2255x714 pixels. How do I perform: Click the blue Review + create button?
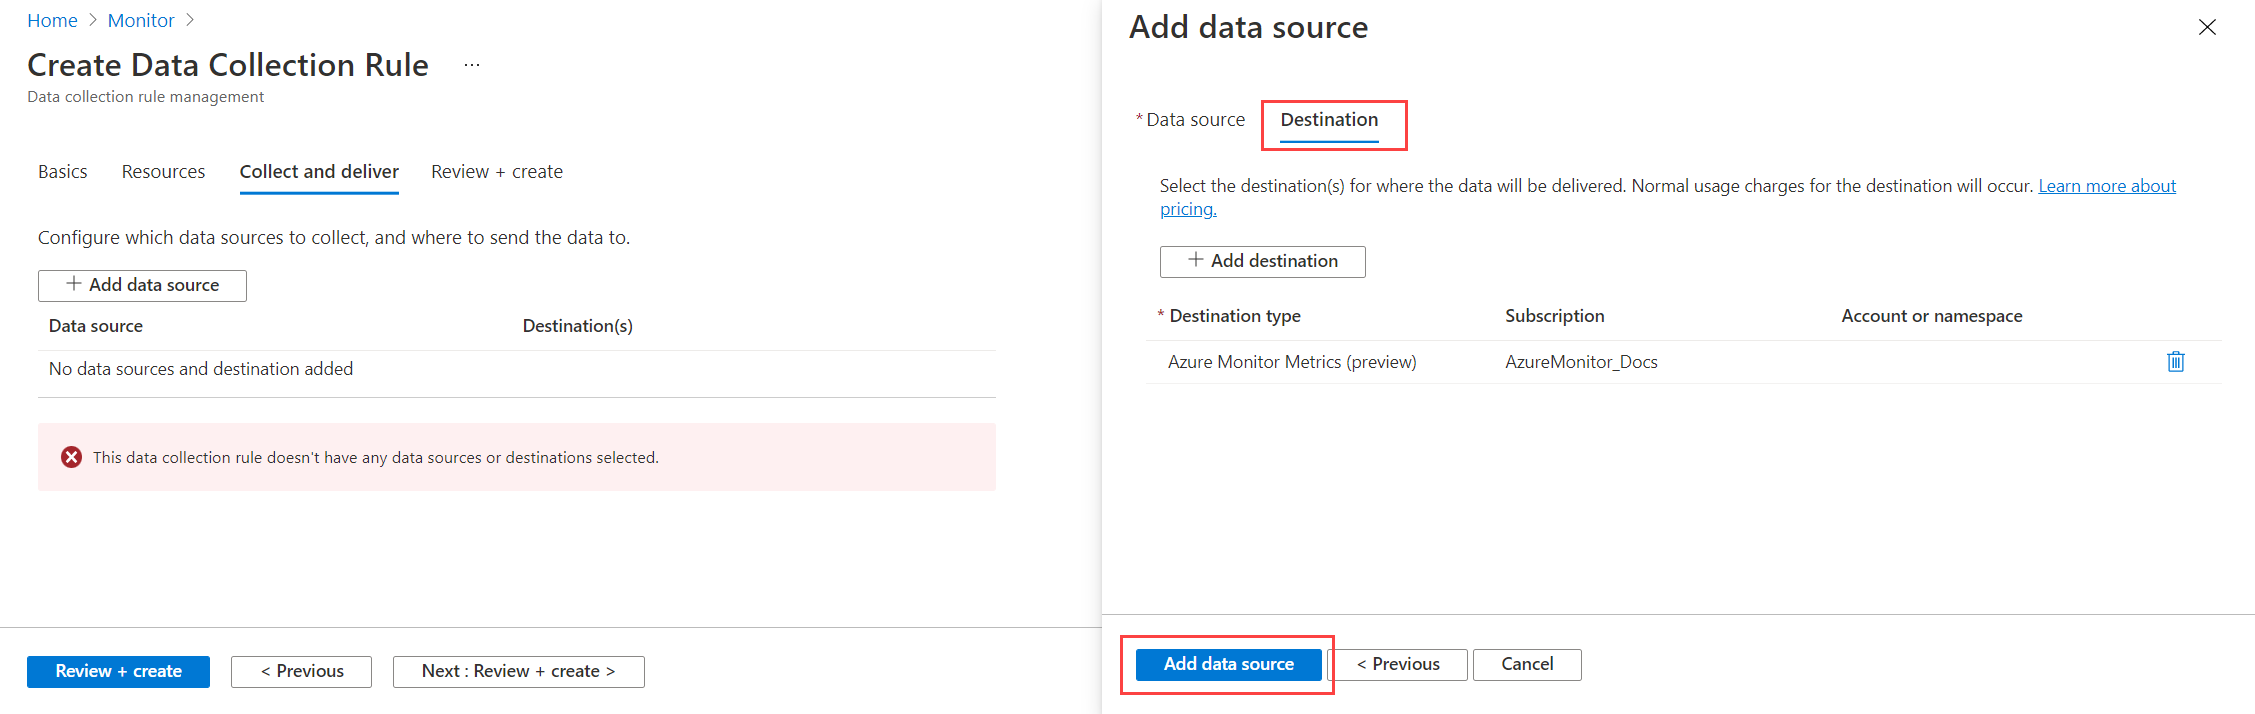[118, 671]
